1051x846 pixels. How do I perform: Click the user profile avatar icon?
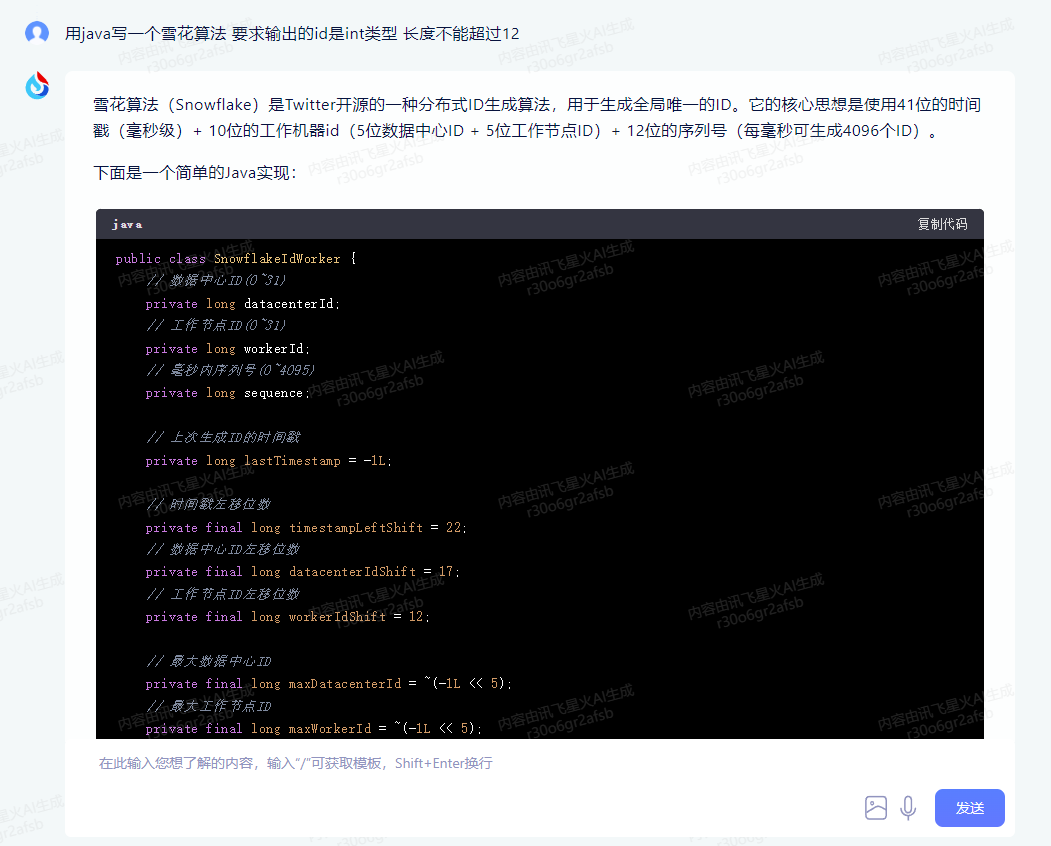[x=36, y=33]
